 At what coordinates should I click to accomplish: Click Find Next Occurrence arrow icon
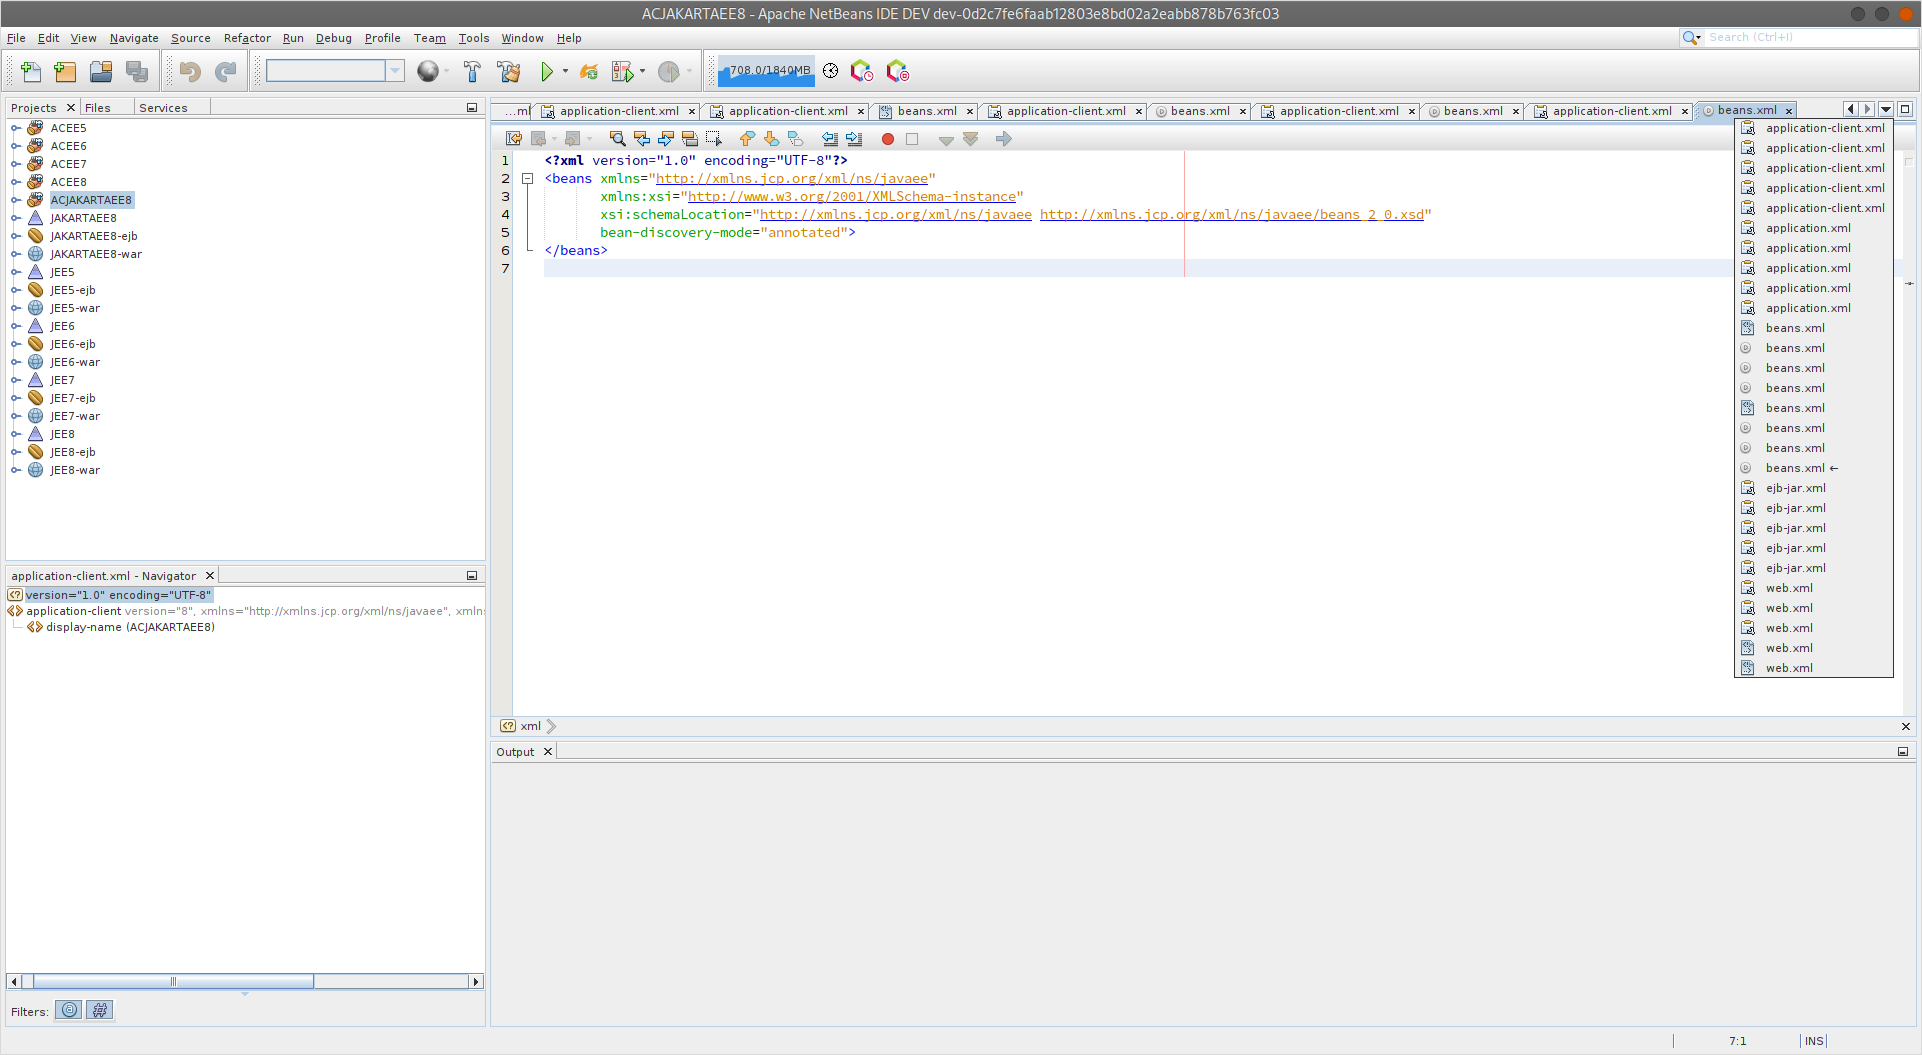point(665,139)
